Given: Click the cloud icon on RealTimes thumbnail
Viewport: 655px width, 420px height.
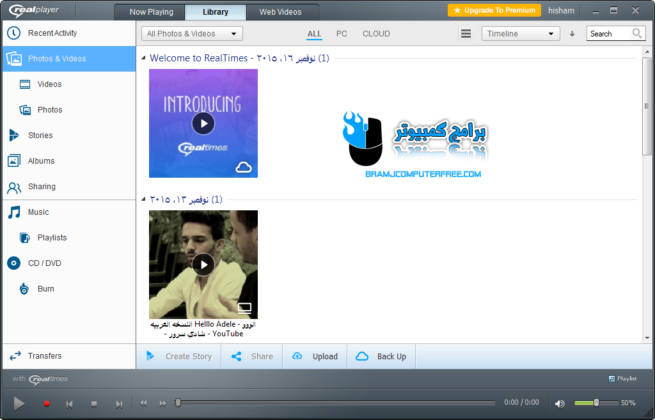Looking at the screenshot, I should [x=244, y=168].
